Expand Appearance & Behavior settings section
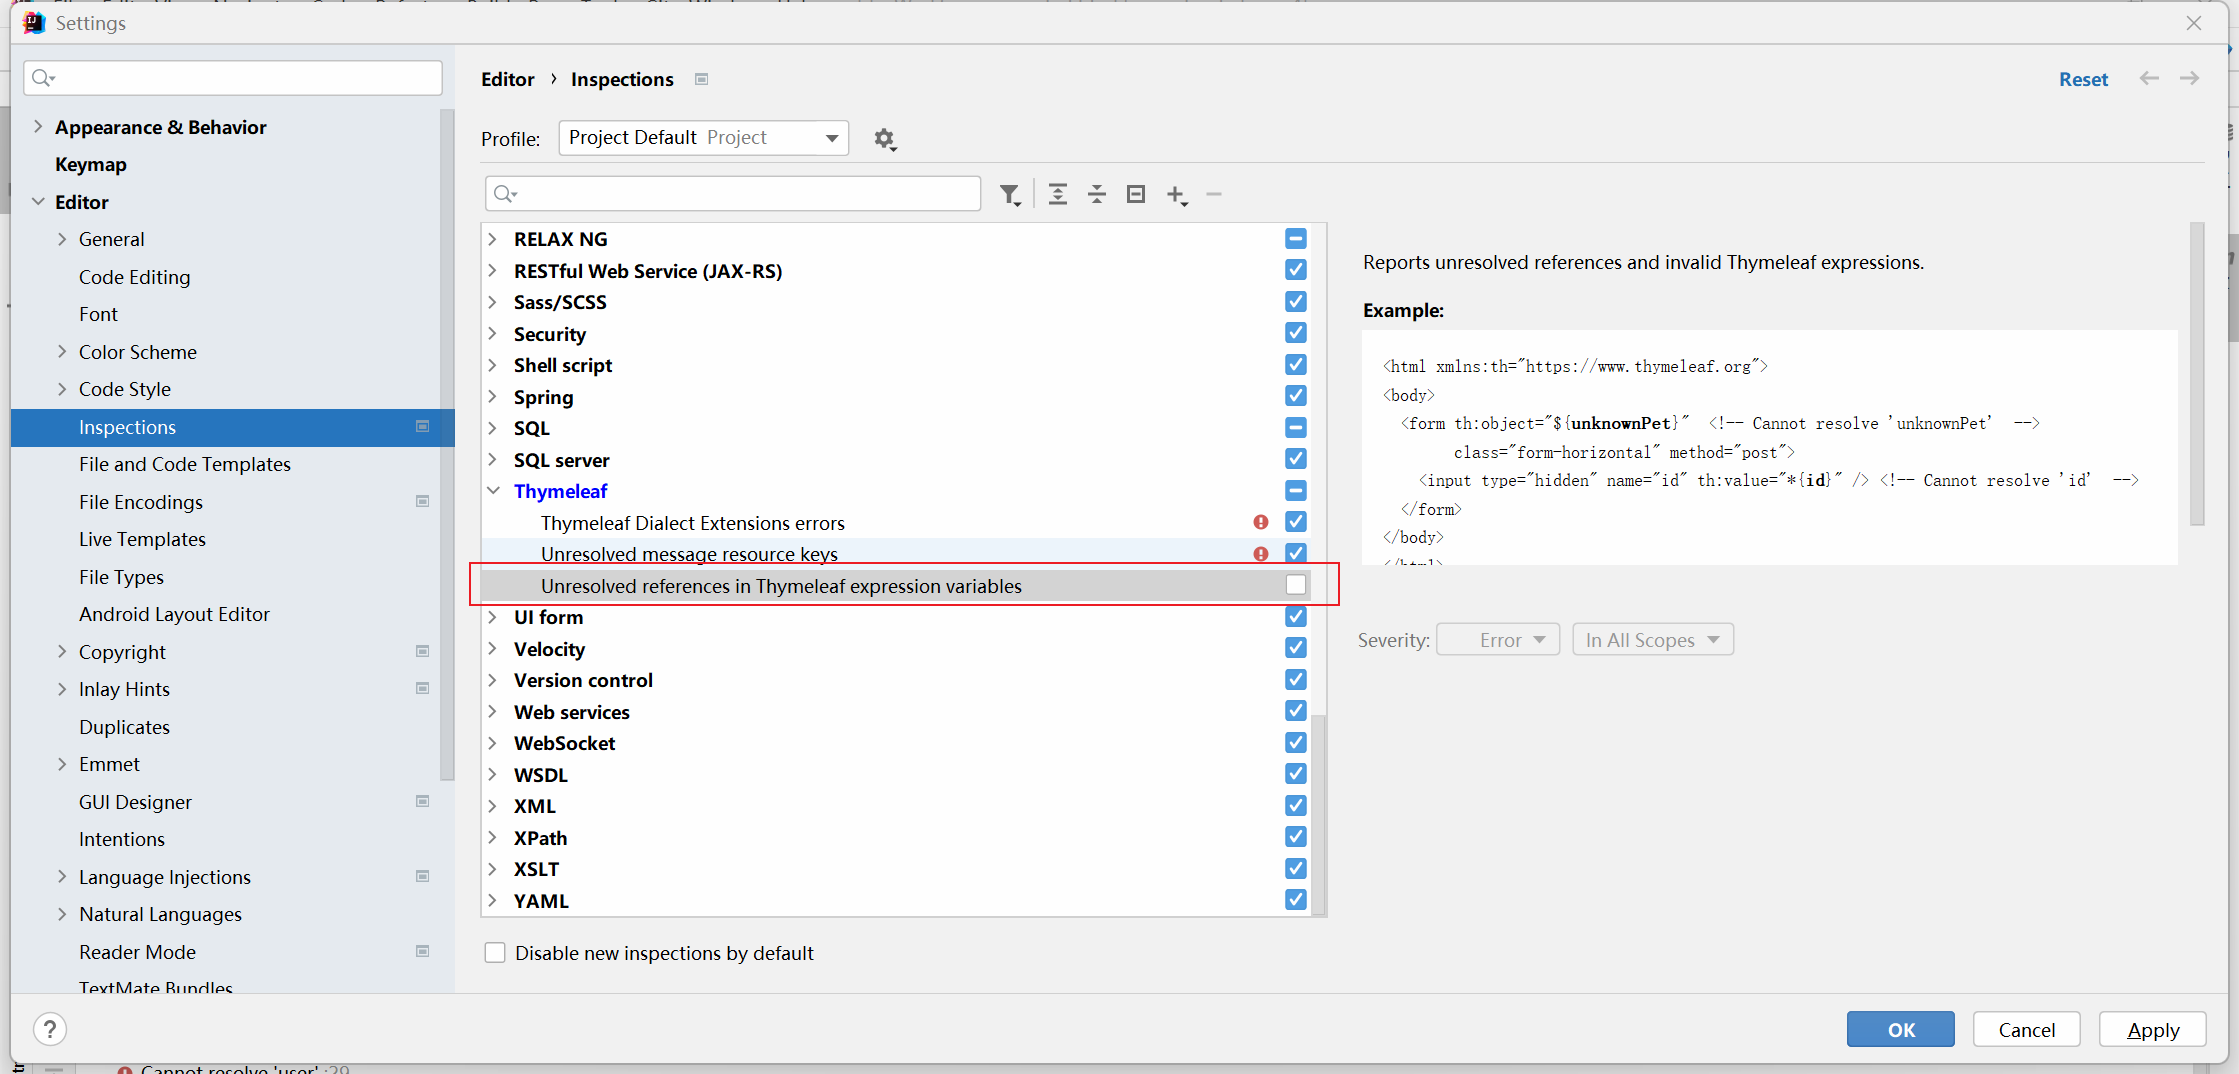 pos(38,126)
